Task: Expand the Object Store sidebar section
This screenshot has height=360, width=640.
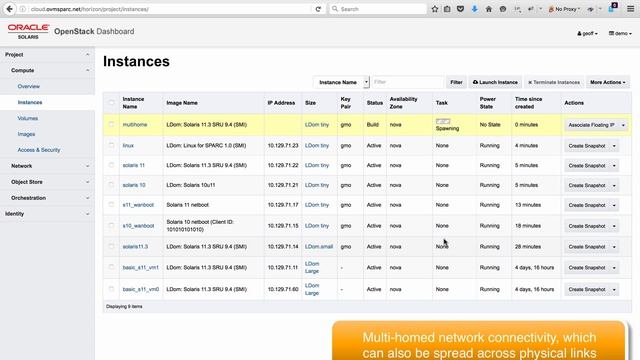Action: coord(47,182)
